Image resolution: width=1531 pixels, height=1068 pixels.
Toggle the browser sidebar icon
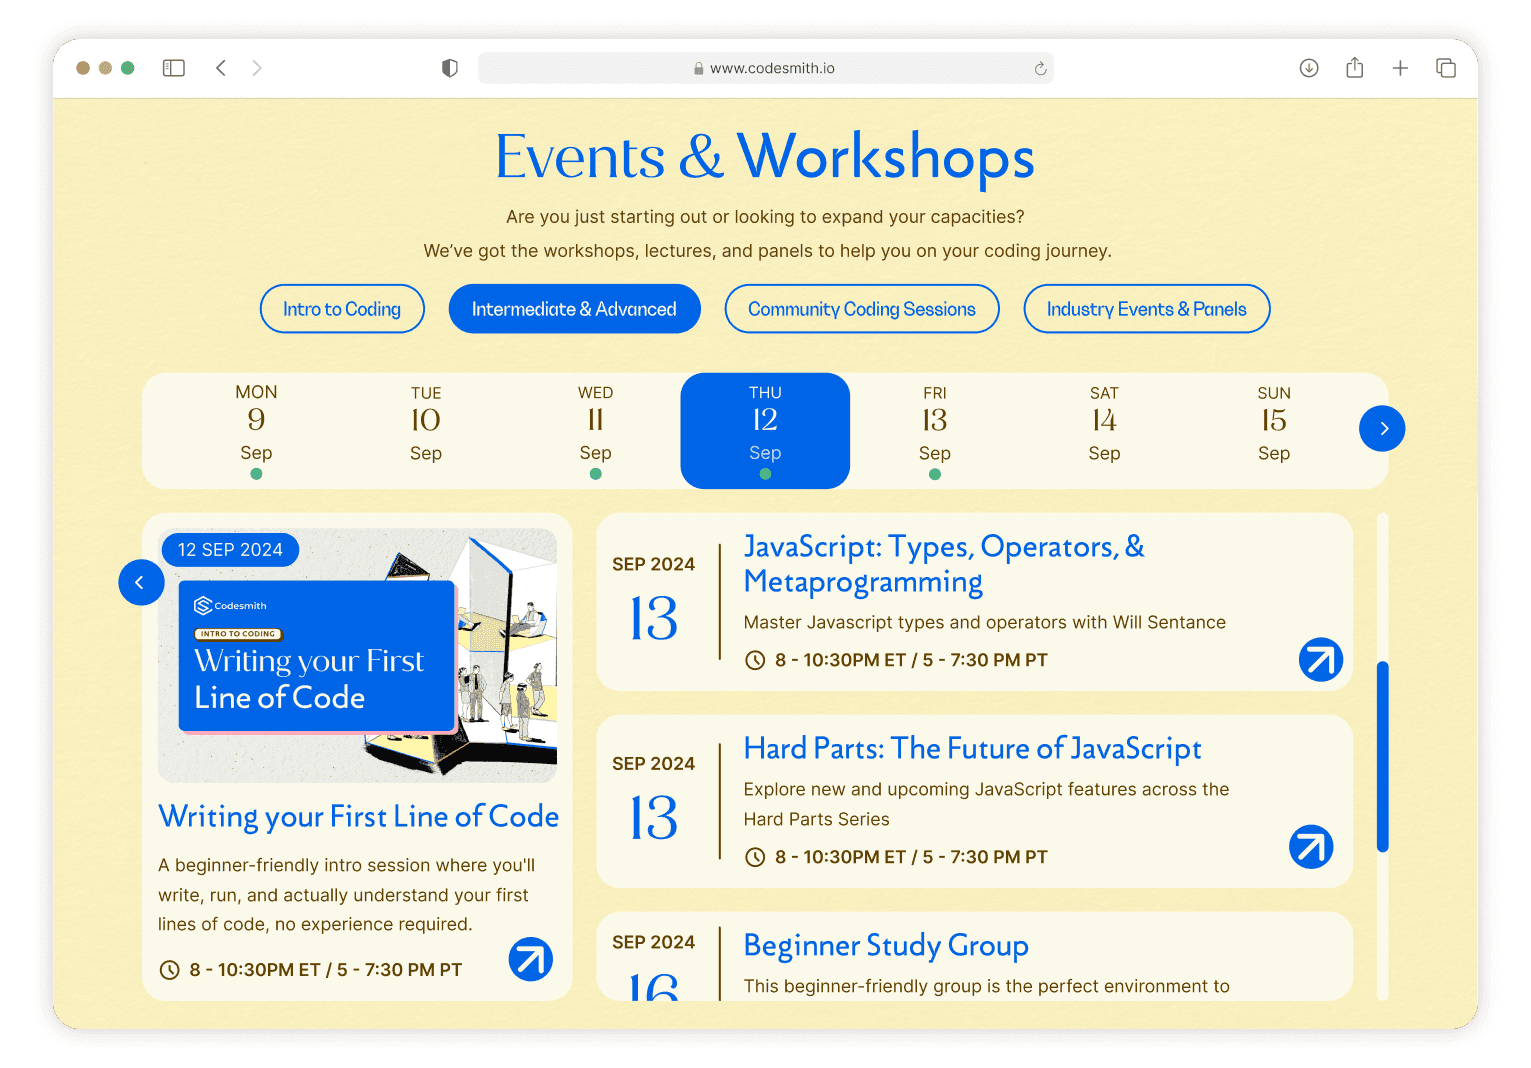coord(174,68)
